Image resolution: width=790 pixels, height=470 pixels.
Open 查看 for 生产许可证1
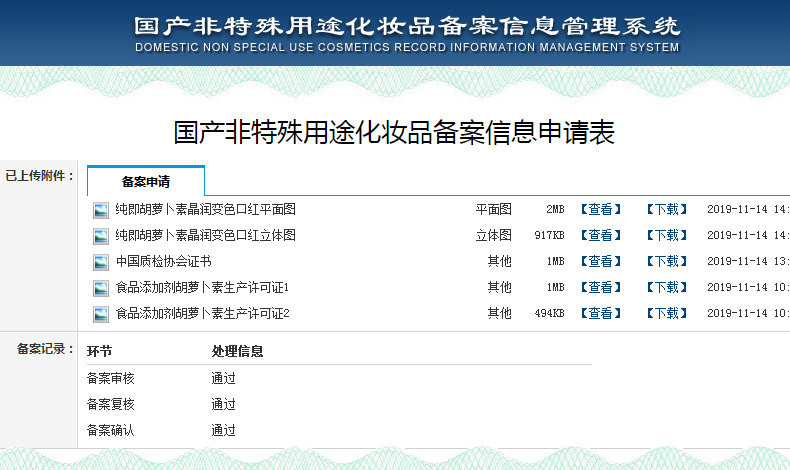point(600,288)
